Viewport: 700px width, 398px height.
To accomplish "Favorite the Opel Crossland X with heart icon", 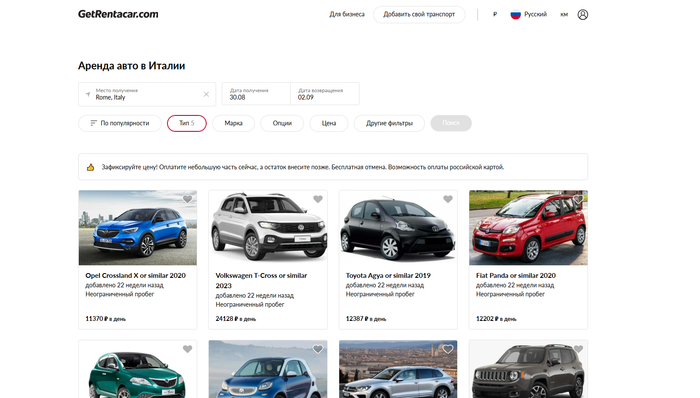I will 188,199.
